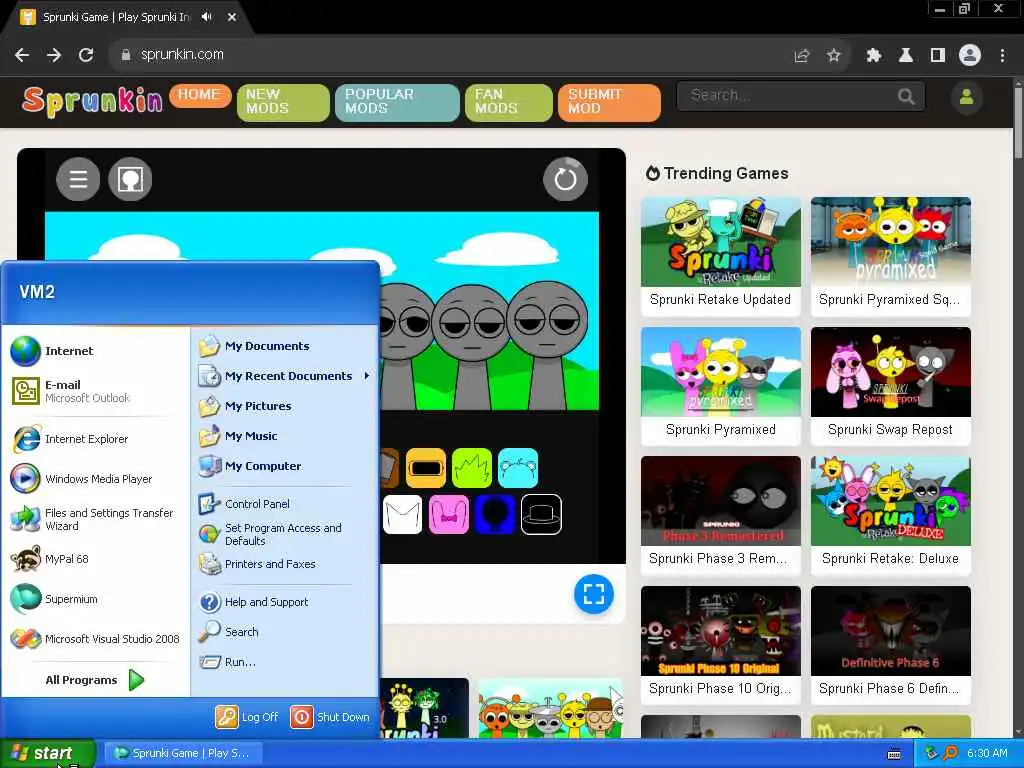The width and height of the screenshot is (1024, 768).
Task: Click the Sprunkin logo
Action: 92,101
